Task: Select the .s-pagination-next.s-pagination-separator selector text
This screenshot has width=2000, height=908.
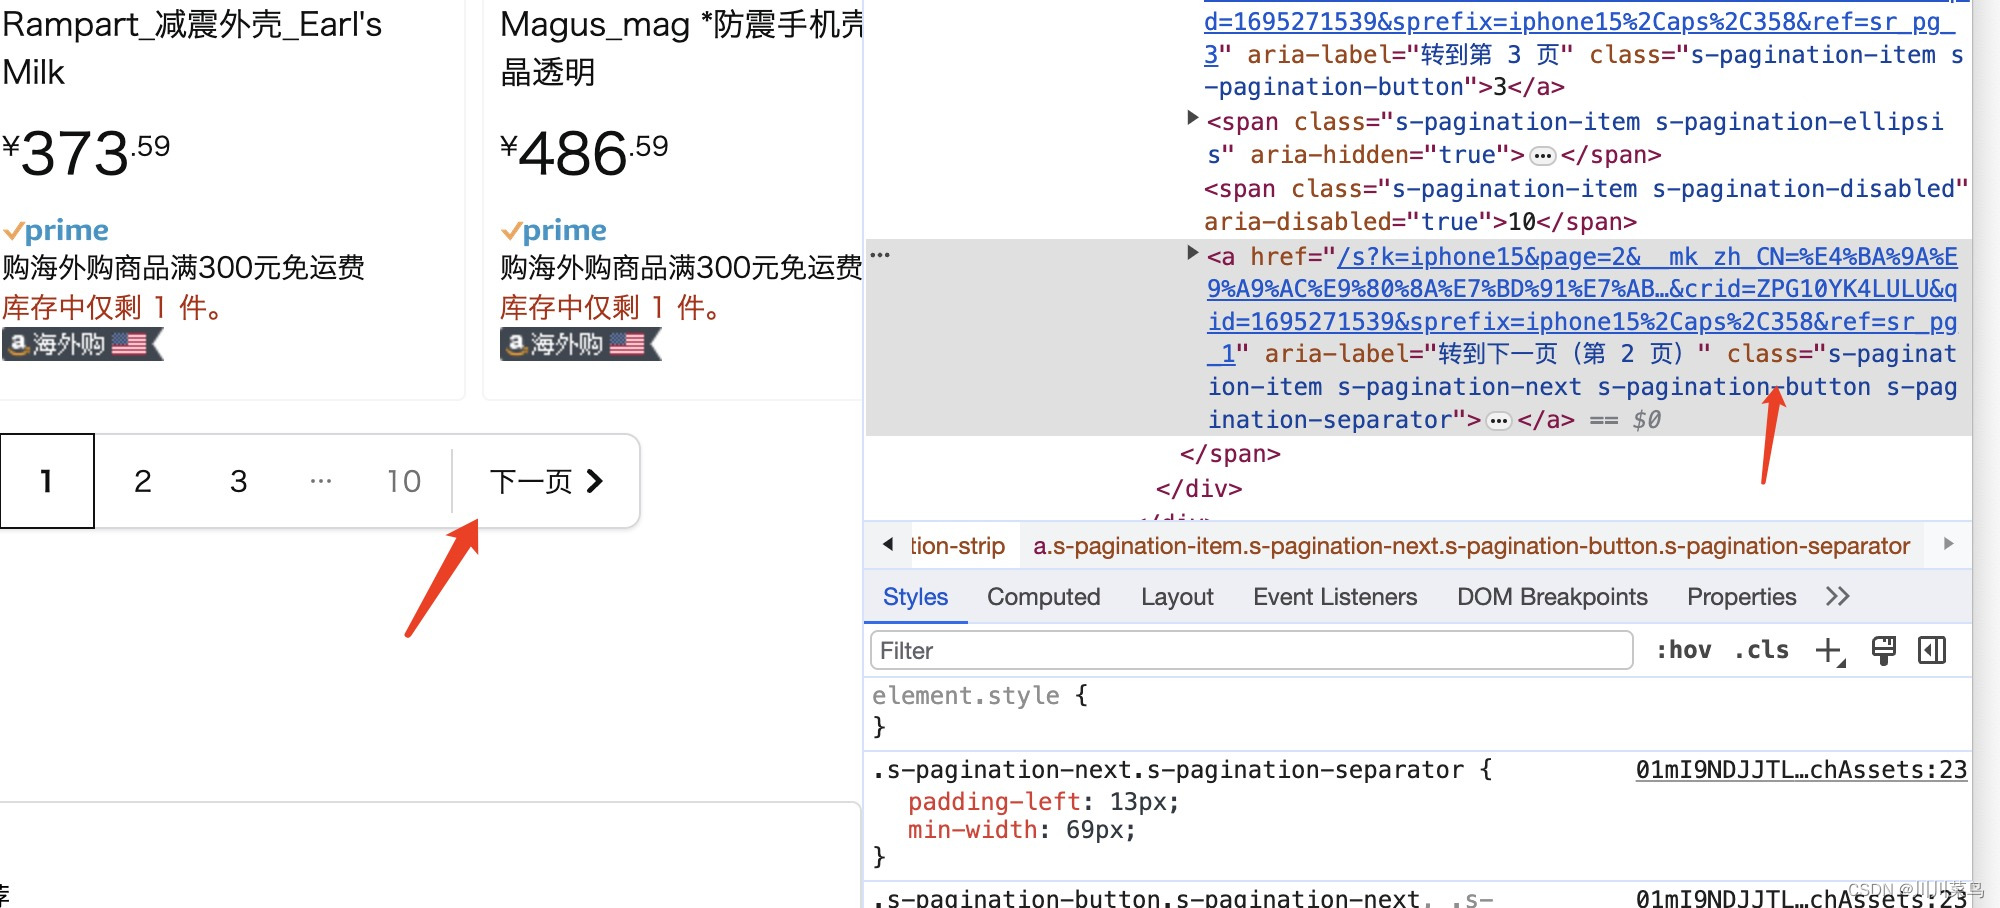Action: (1169, 770)
